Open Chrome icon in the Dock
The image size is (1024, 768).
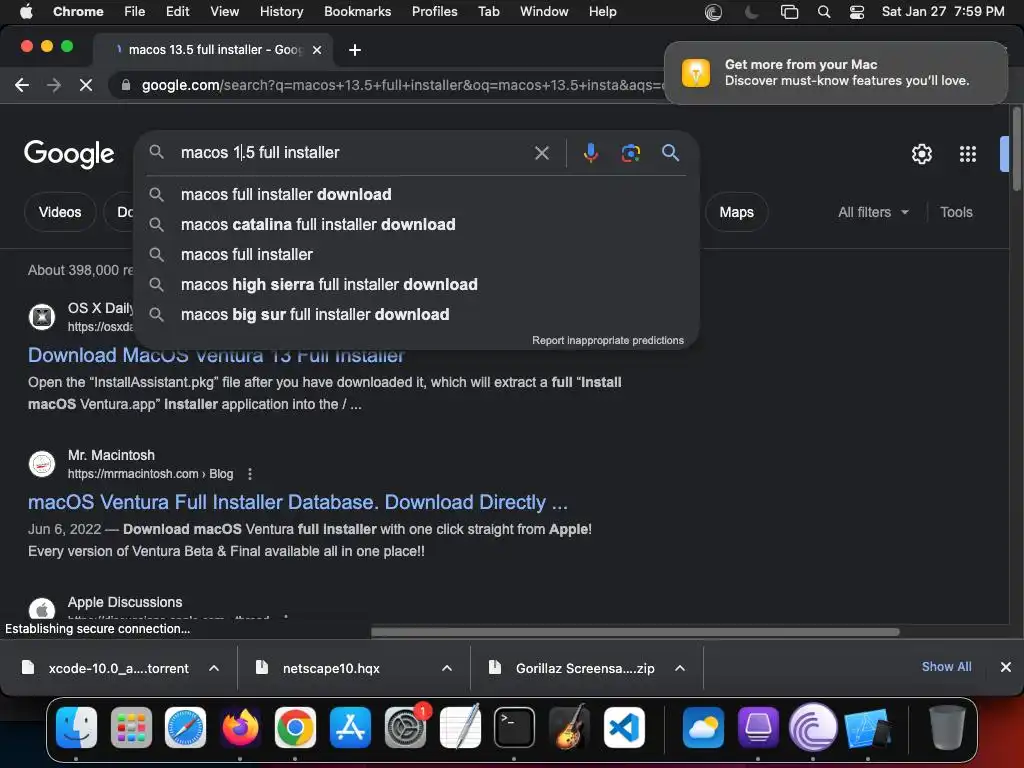click(295, 727)
